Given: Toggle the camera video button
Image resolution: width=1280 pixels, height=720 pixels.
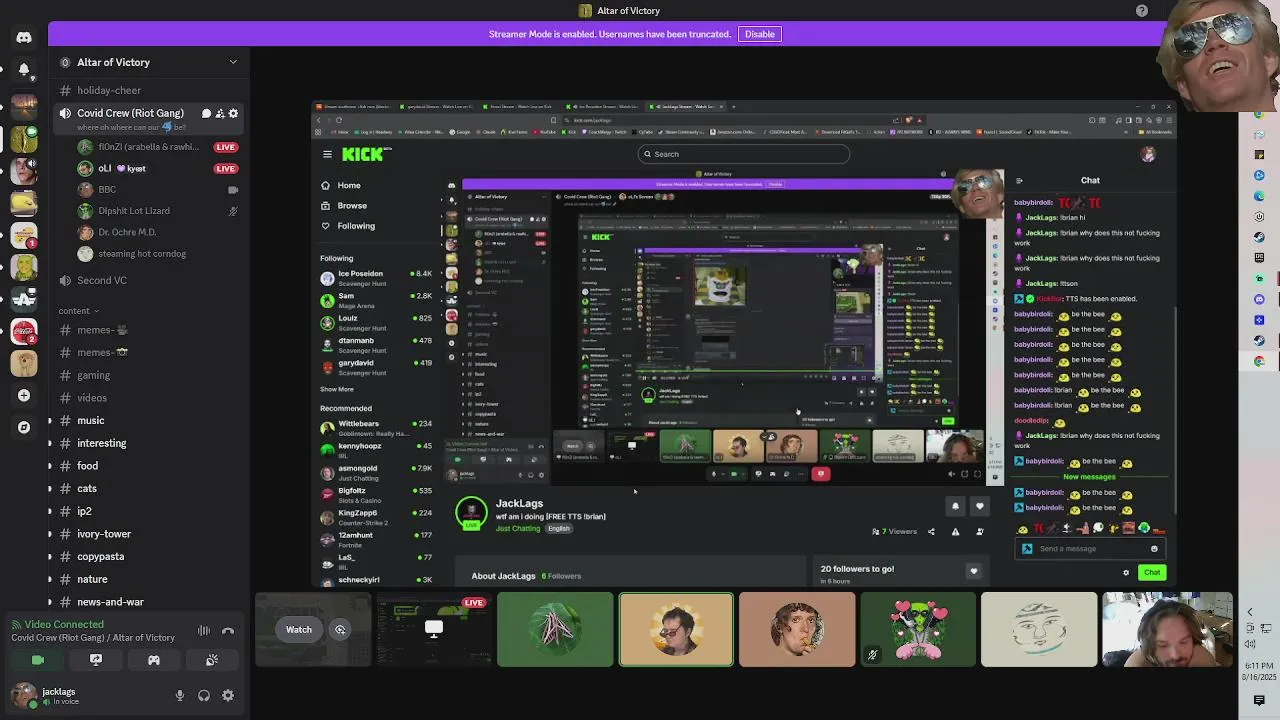Looking at the screenshot, I should click(38, 660).
